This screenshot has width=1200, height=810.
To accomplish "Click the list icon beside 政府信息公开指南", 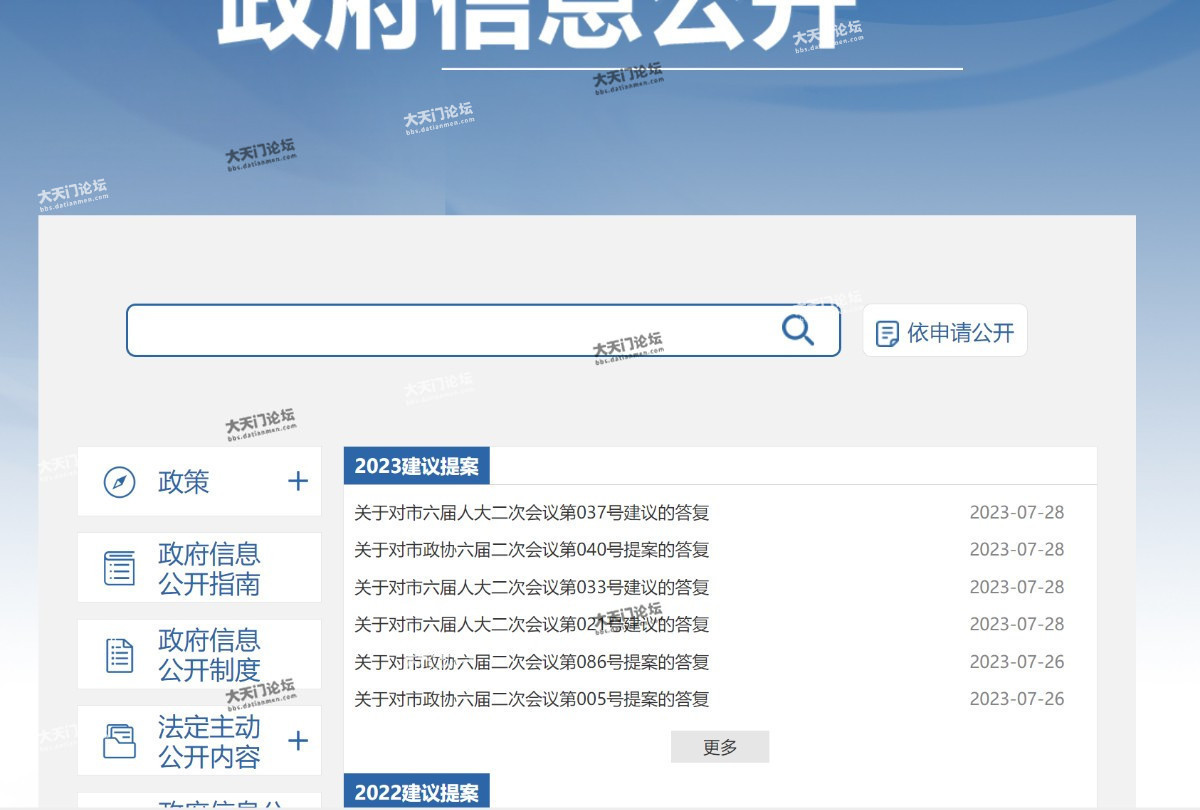I will (120, 568).
